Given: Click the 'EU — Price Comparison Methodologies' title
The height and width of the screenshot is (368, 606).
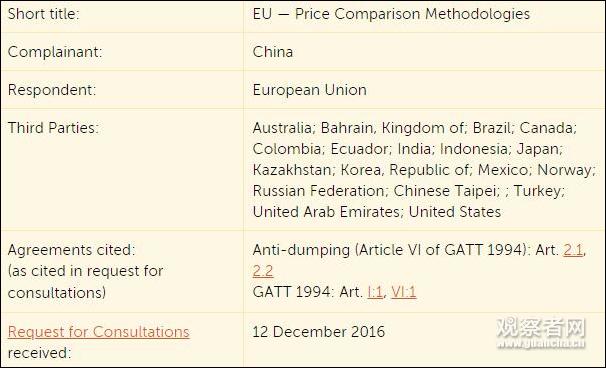Looking at the screenshot, I should [391, 14].
